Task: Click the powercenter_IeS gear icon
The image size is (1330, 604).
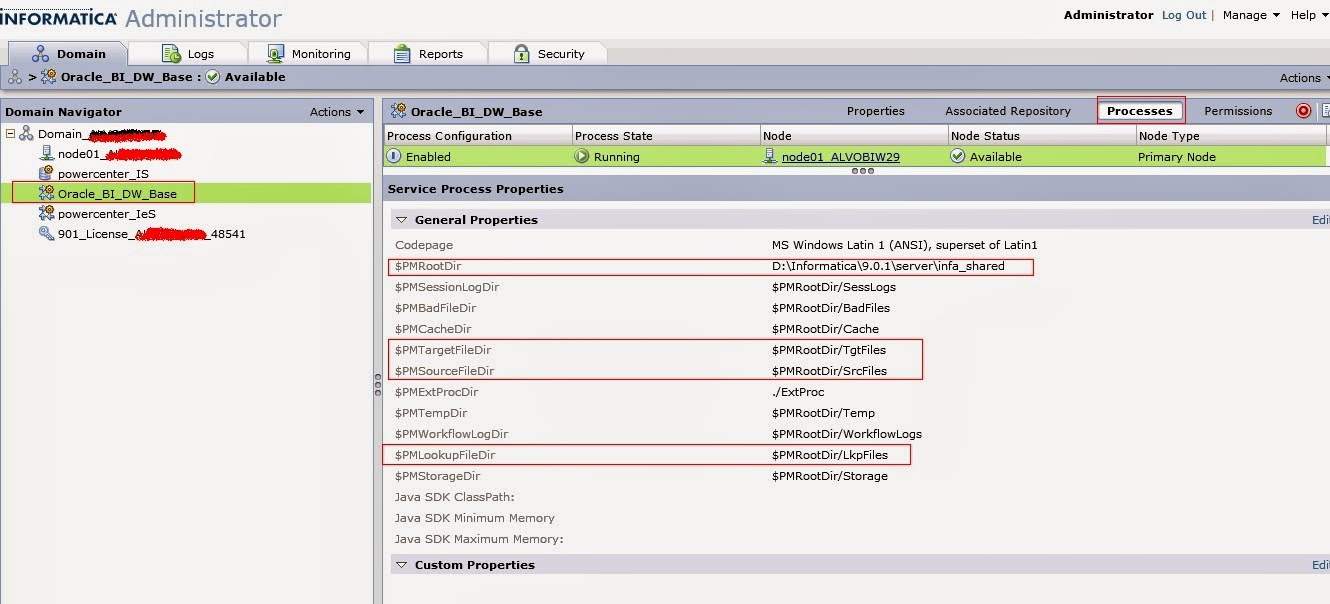Action: tap(46, 214)
